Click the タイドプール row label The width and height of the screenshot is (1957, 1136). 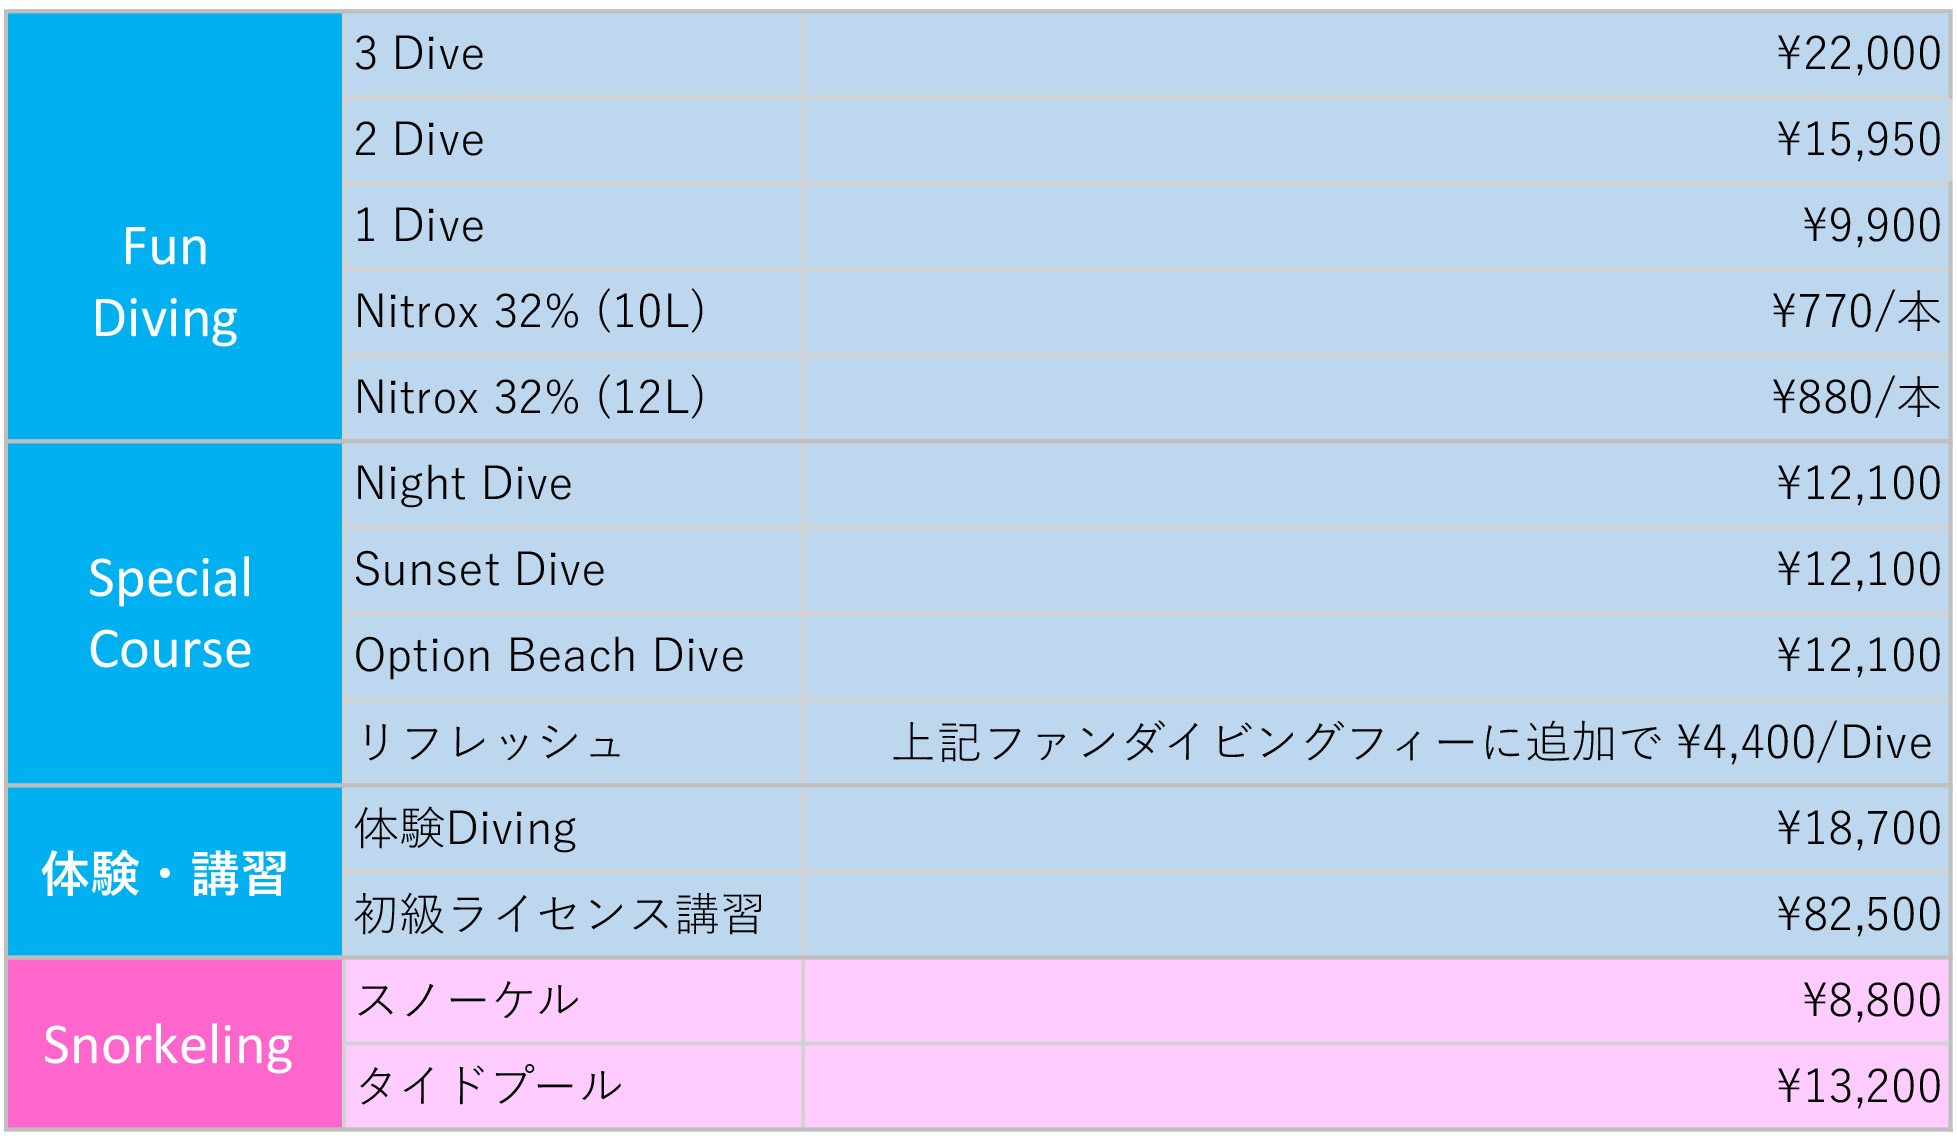pos(489,1086)
